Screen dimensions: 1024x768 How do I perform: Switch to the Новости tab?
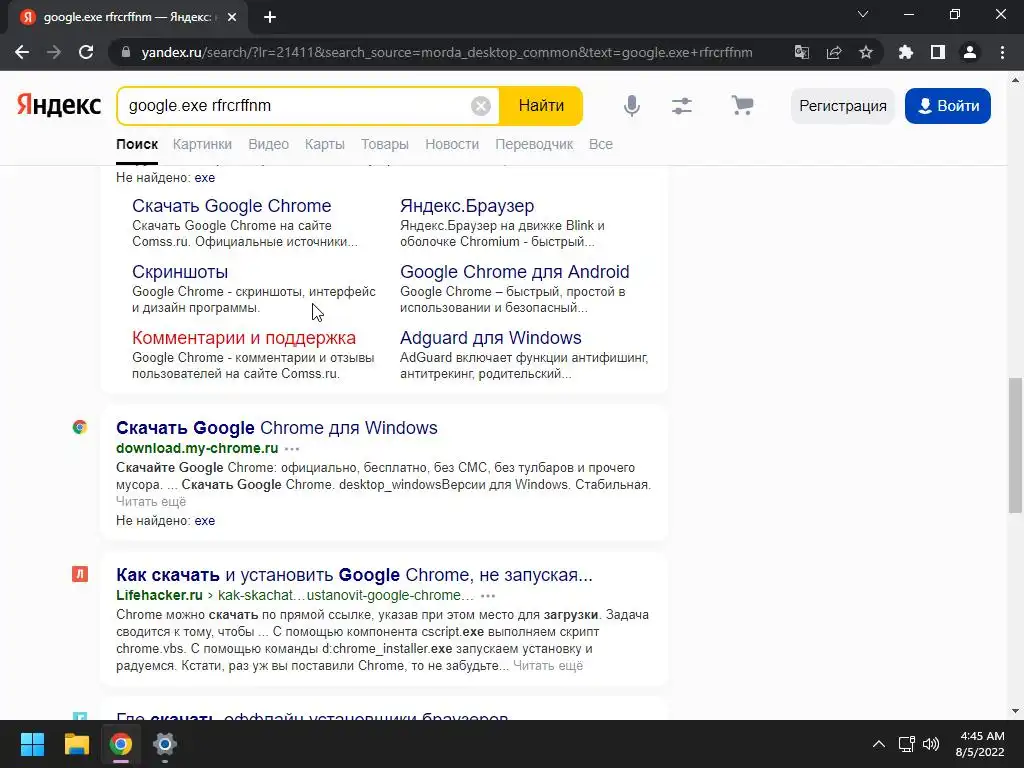tap(452, 144)
